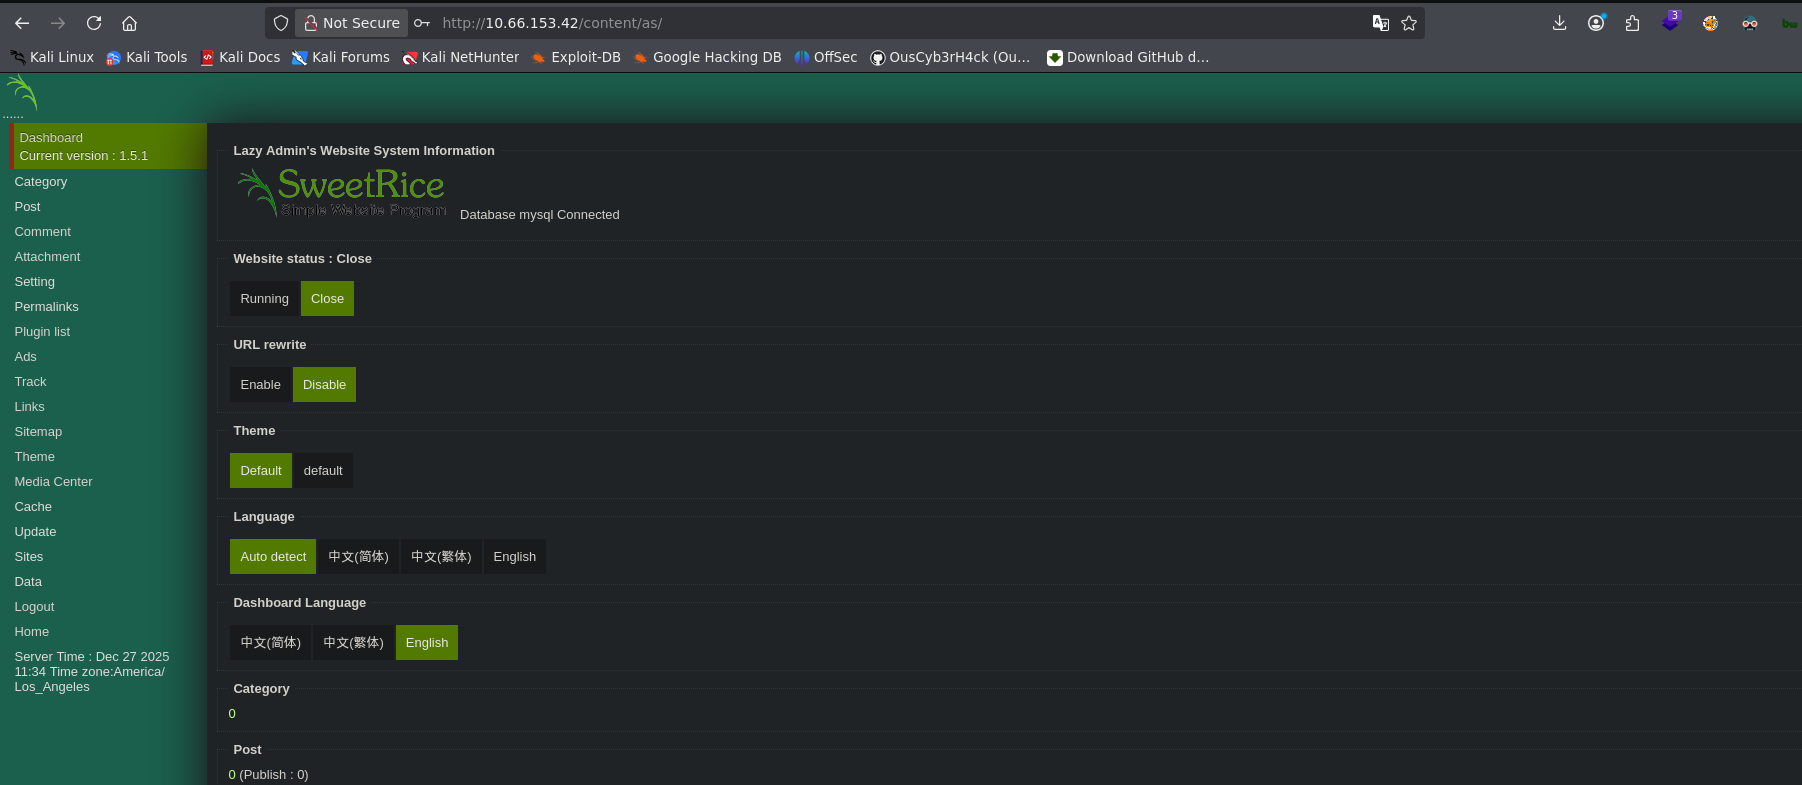
Task: Open Setting in the sidebar
Action: click(x=35, y=282)
